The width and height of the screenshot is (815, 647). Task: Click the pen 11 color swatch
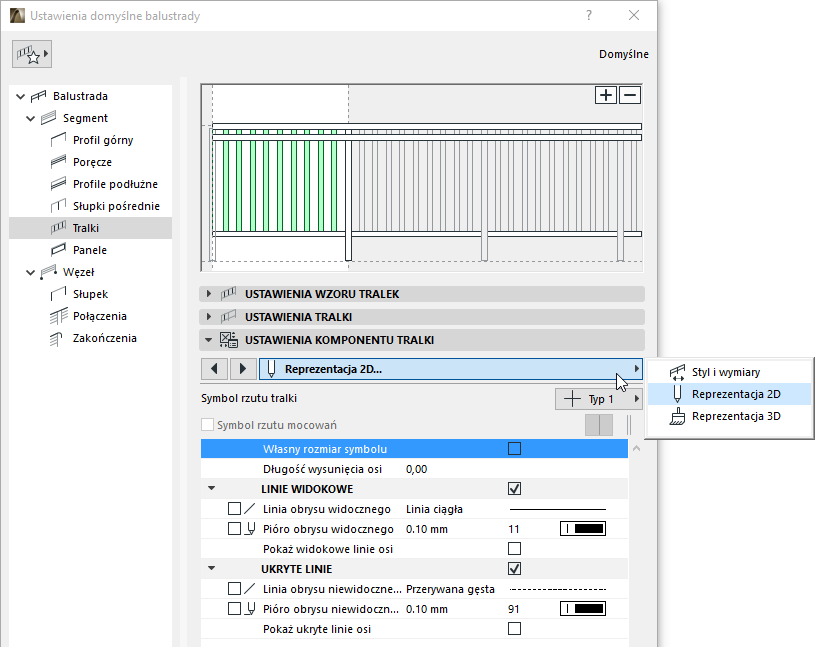point(582,528)
